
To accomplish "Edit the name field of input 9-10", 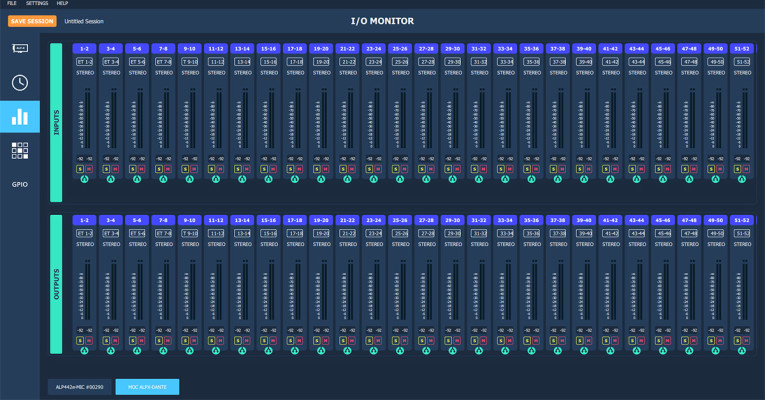I will 189,62.
